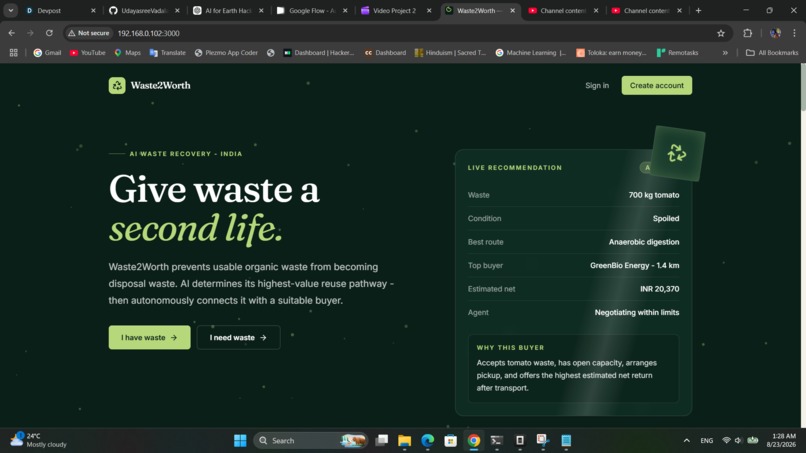Click the Not secure site info chip
The height and width of the screenshot is (453, 806).
[x=88, y=33]
